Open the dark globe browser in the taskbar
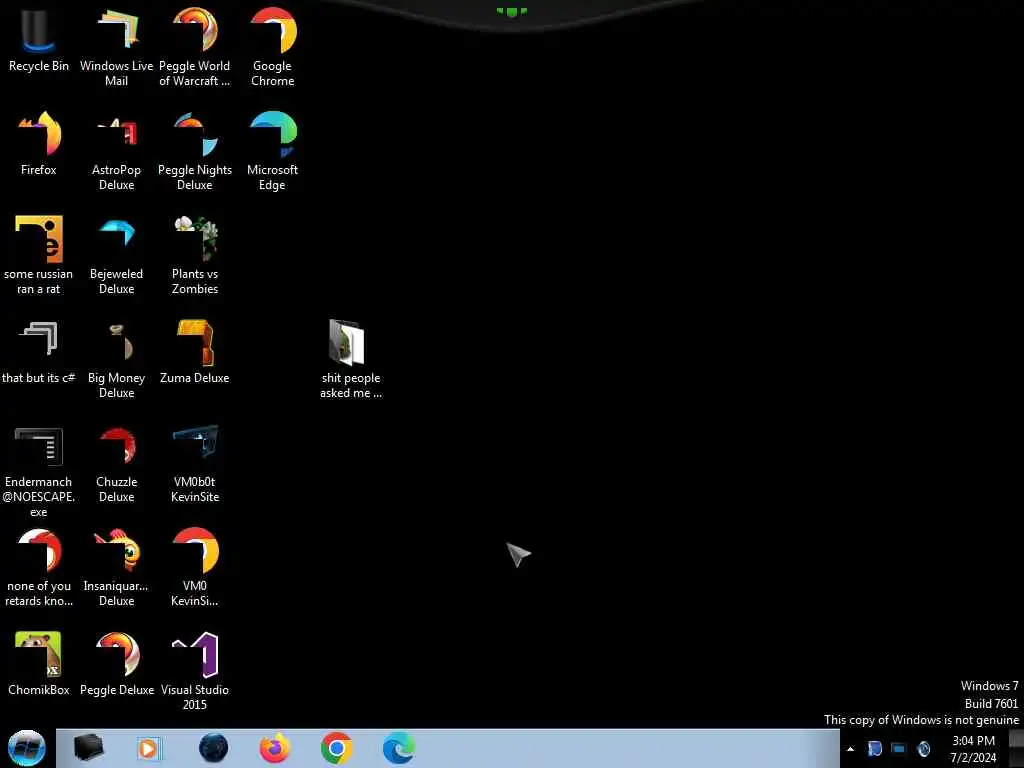 pos(214,748)
